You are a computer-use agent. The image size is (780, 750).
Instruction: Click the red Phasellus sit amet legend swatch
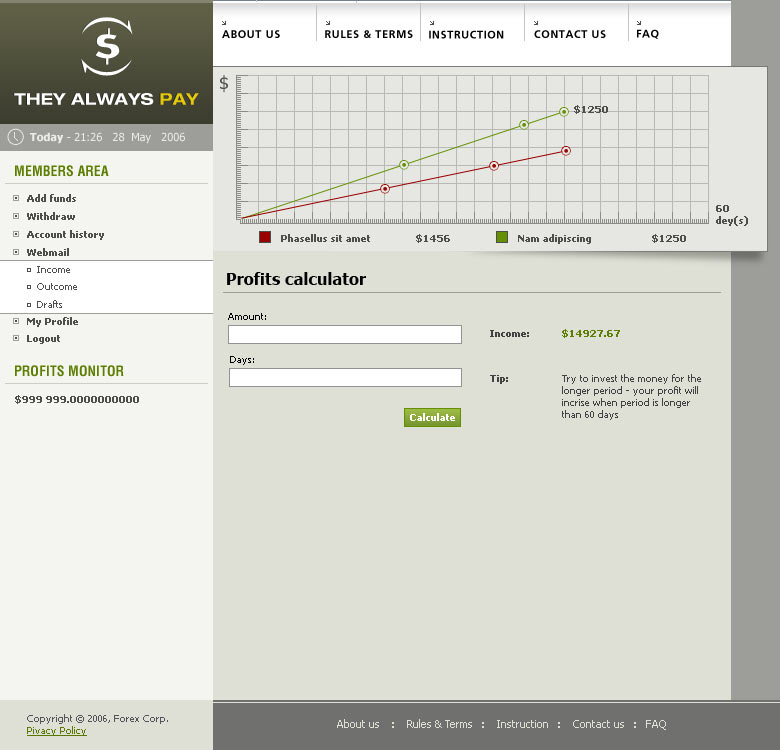tap(265, 238)
